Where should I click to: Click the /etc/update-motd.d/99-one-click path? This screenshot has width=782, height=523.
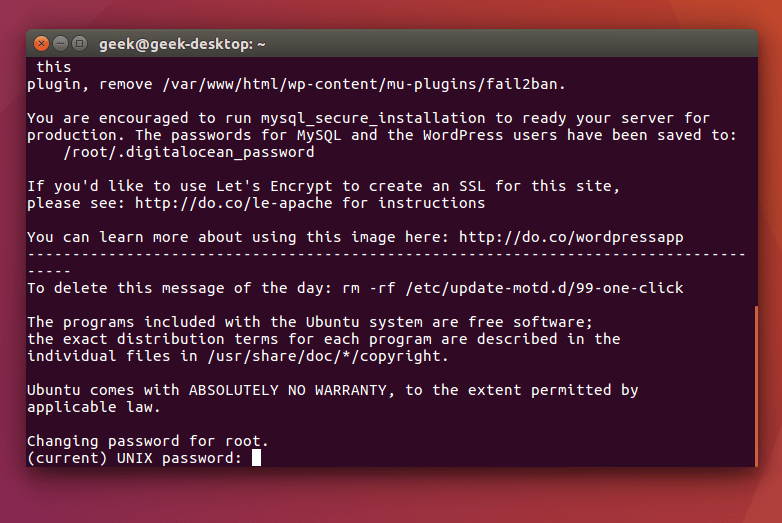(544, 288)
